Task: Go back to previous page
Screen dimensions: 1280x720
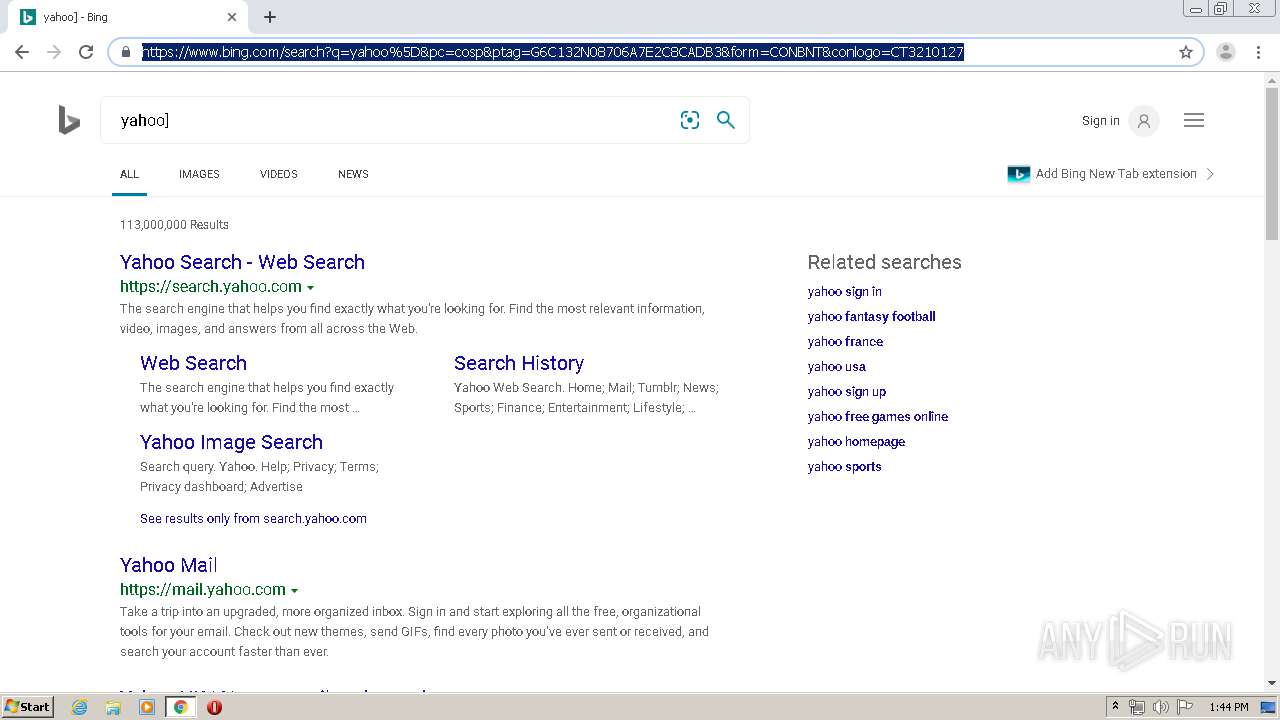Action: (x=22, y=52)
